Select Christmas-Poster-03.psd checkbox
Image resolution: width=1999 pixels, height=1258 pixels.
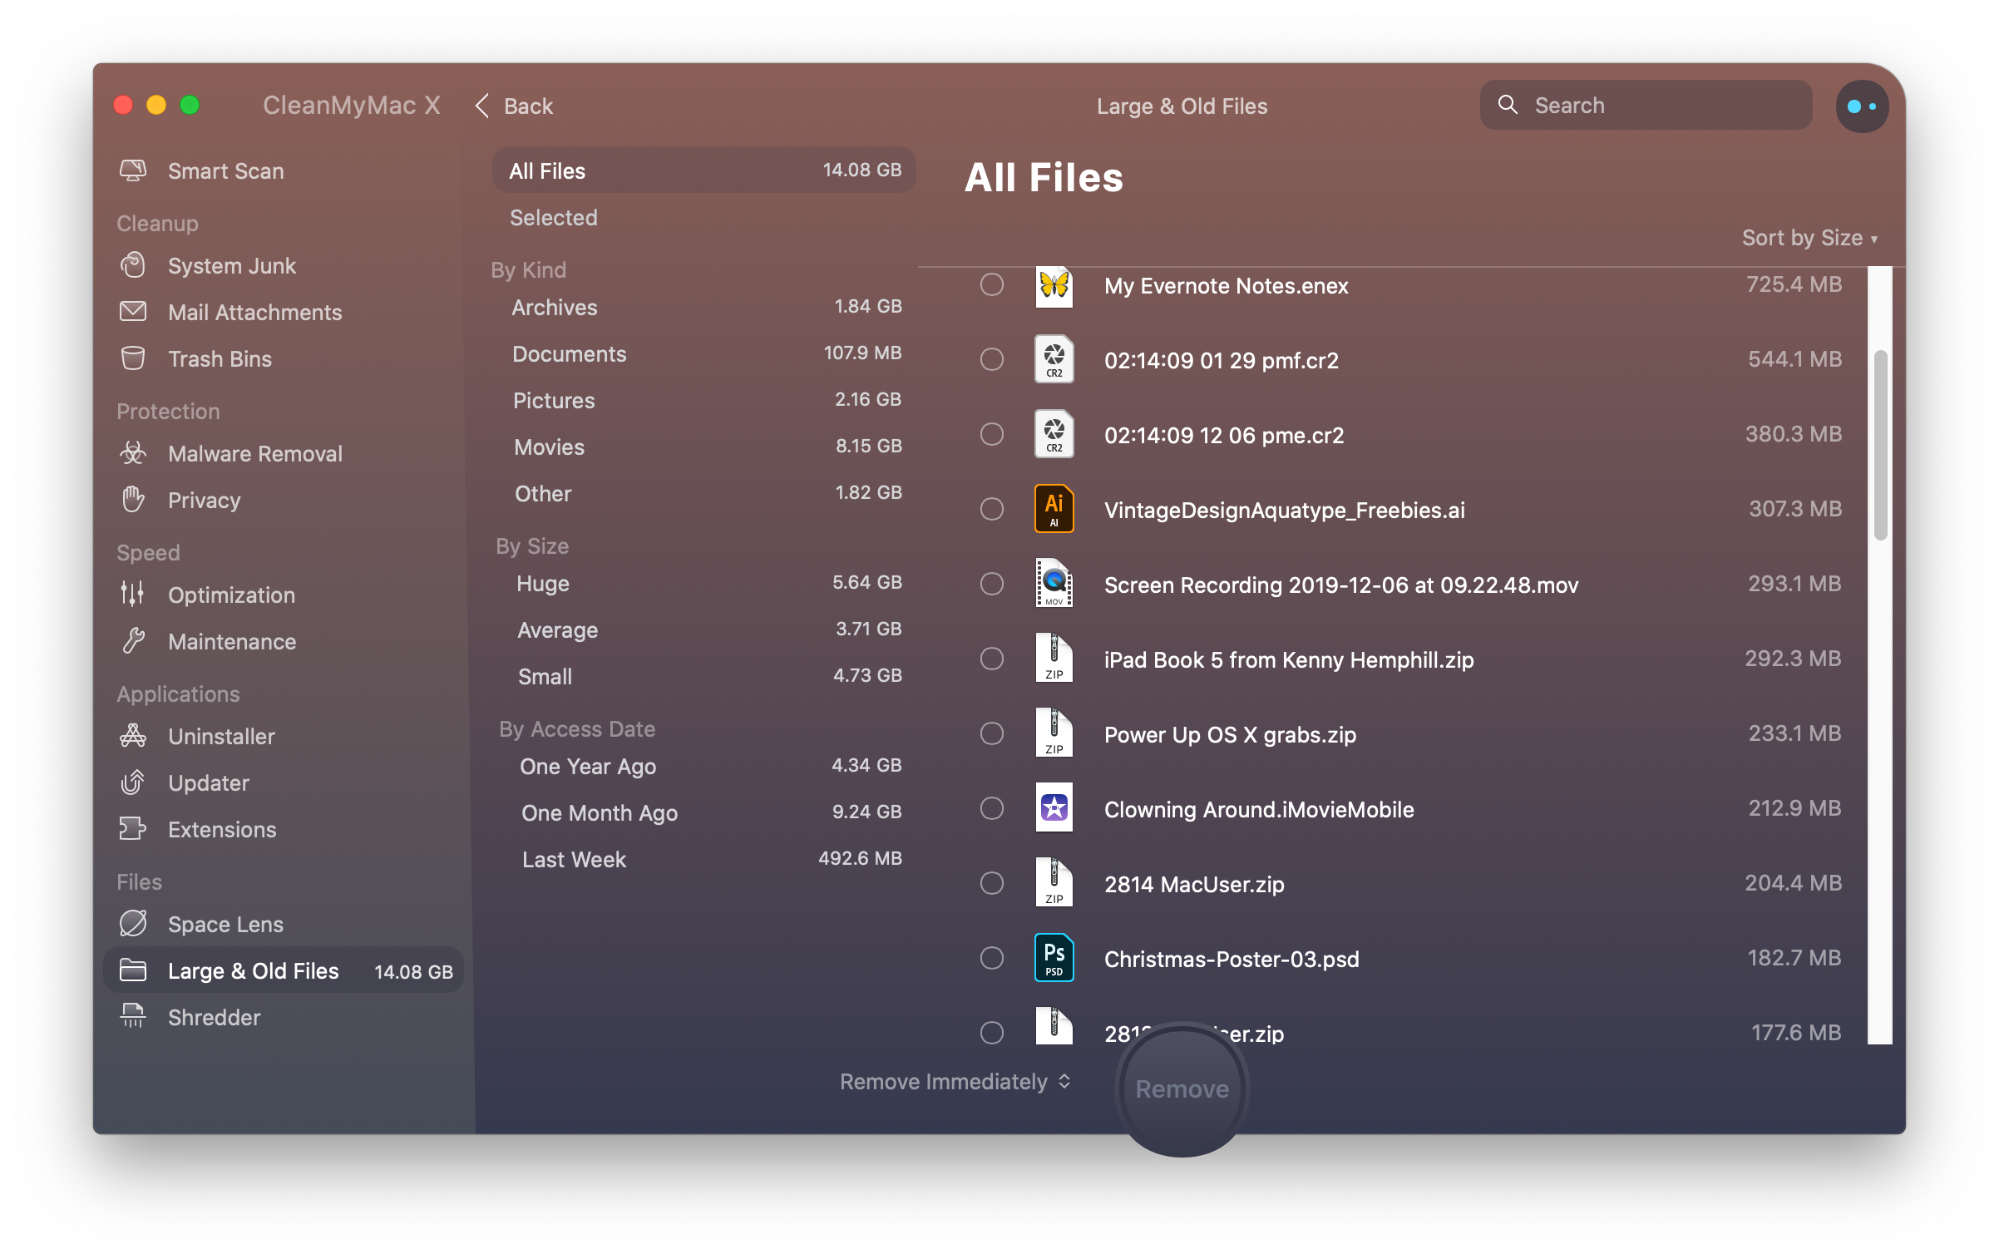point(991,958)
